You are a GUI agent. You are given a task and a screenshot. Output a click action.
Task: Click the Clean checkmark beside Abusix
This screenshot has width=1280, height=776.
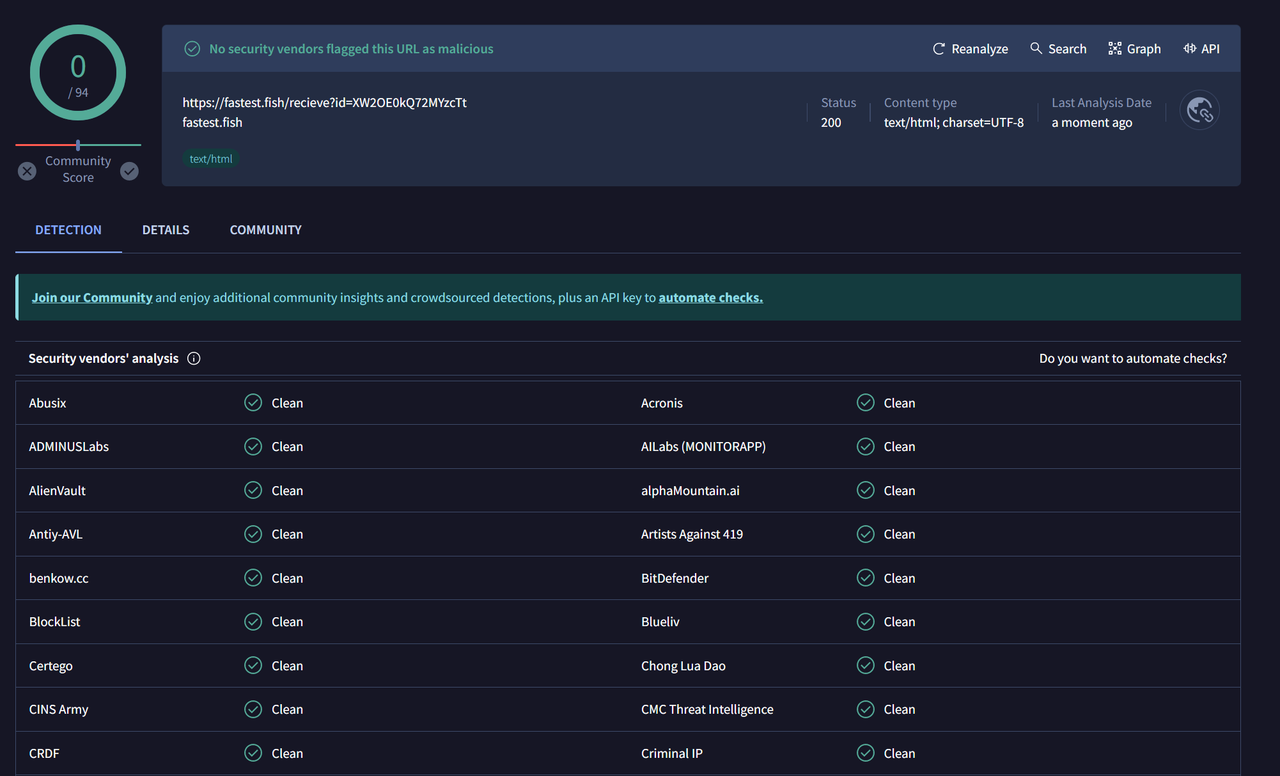[x=252, y=402]
